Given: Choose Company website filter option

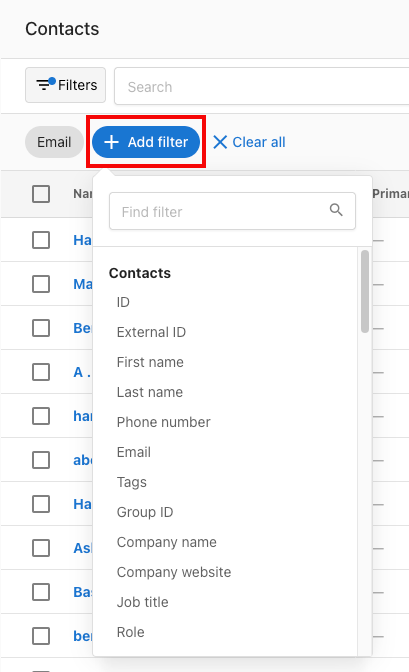Looking at the screenshot, I should click(174, 572).
